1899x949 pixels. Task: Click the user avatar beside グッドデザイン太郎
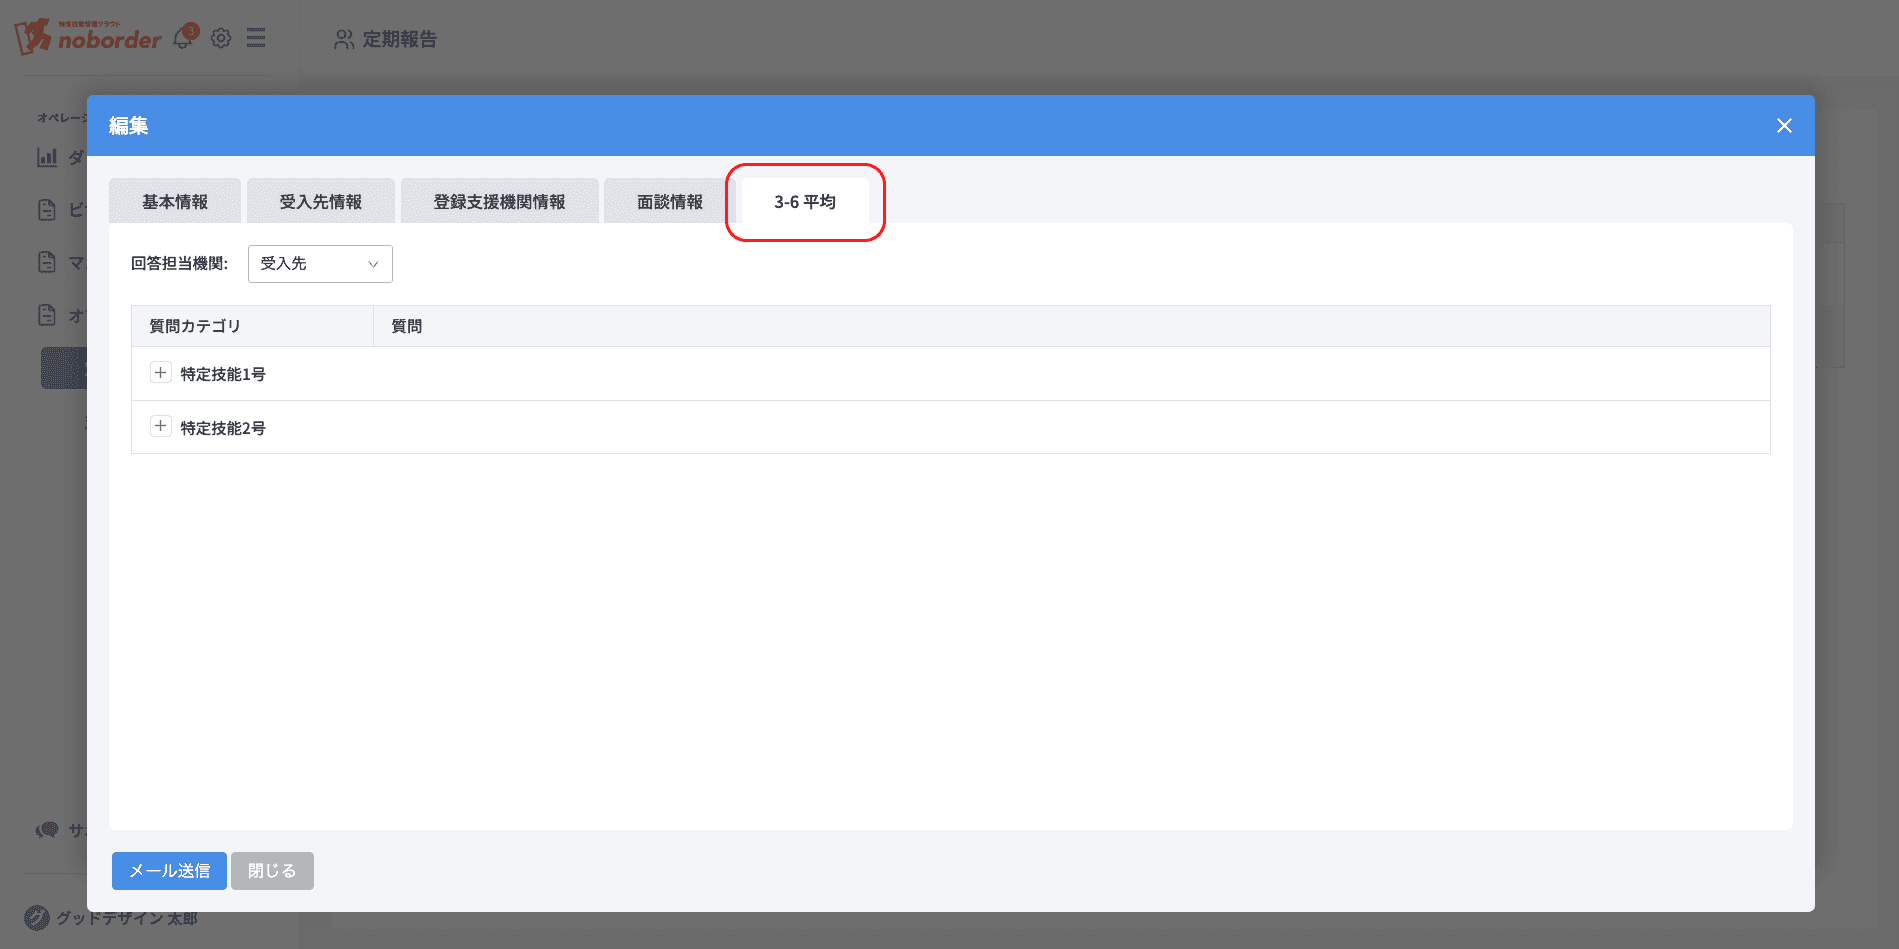pyautogui.click(x=37, y=917)
